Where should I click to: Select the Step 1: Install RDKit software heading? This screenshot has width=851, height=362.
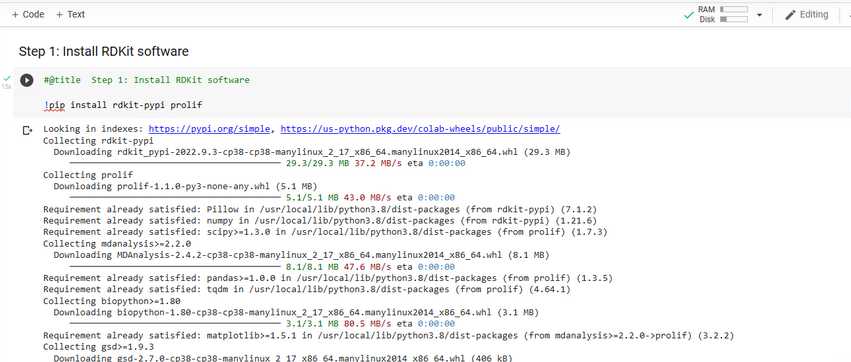pos(104,52)
